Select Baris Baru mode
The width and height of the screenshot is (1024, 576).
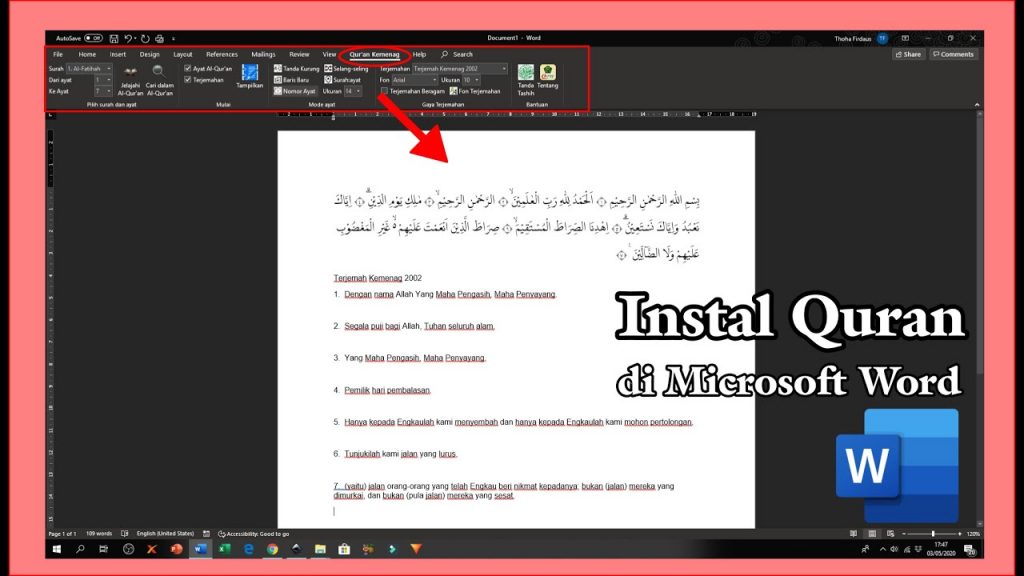(x=291, y=80)
